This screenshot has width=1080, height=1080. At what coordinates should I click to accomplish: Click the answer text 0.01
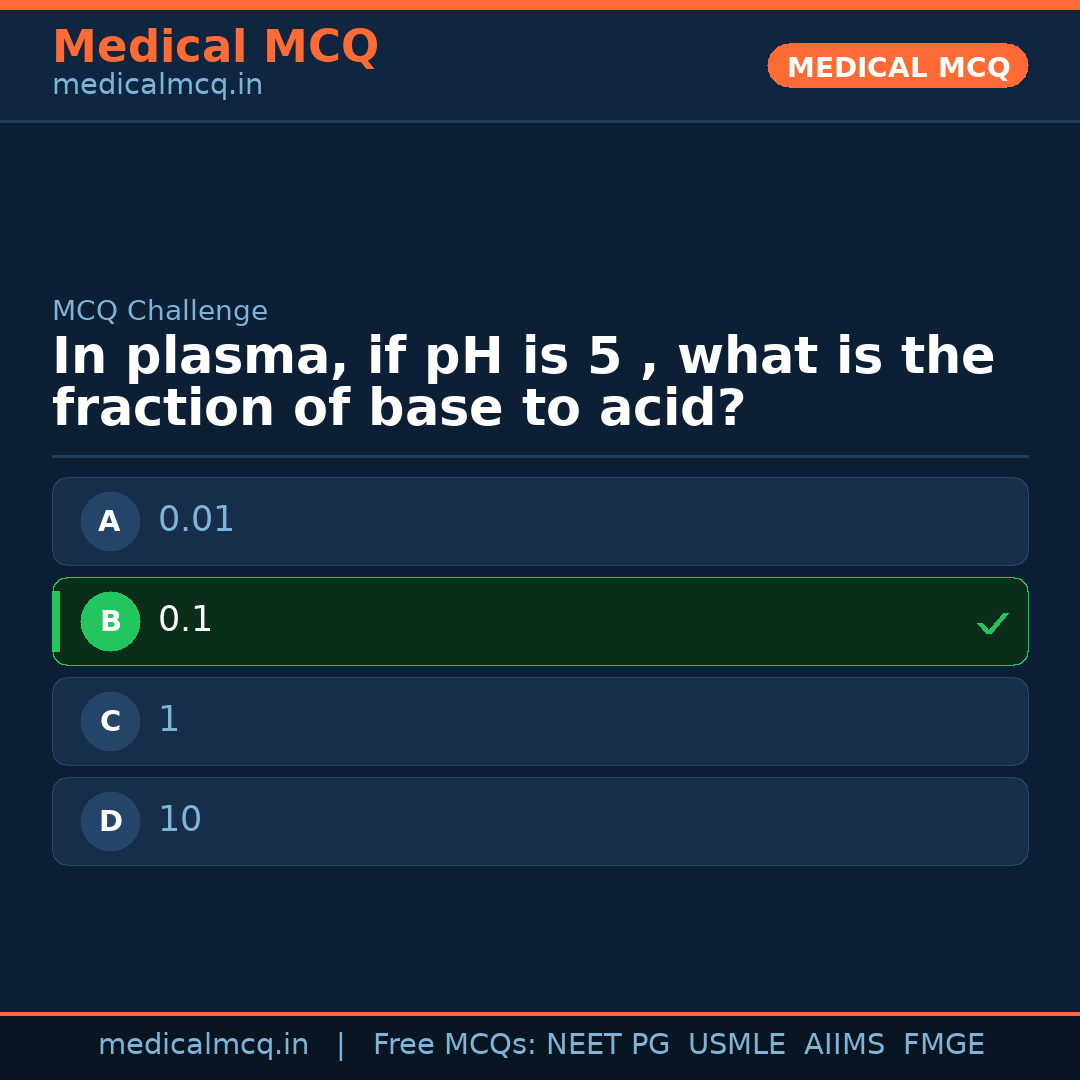[196, 520]
